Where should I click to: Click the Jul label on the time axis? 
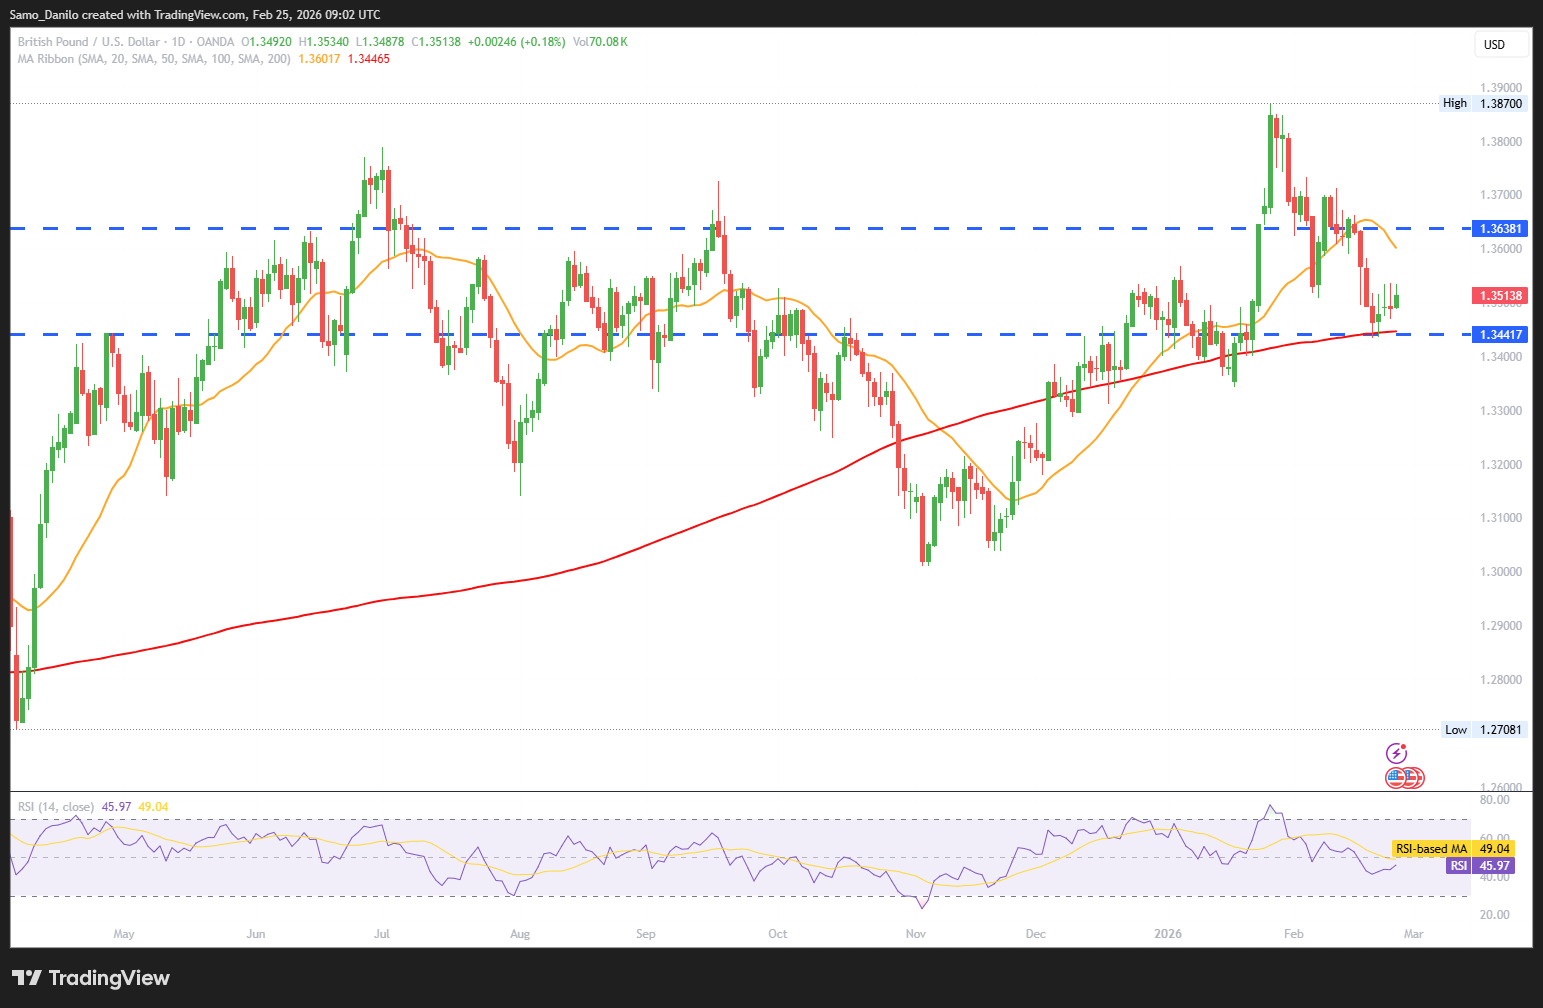pos(381,934)
